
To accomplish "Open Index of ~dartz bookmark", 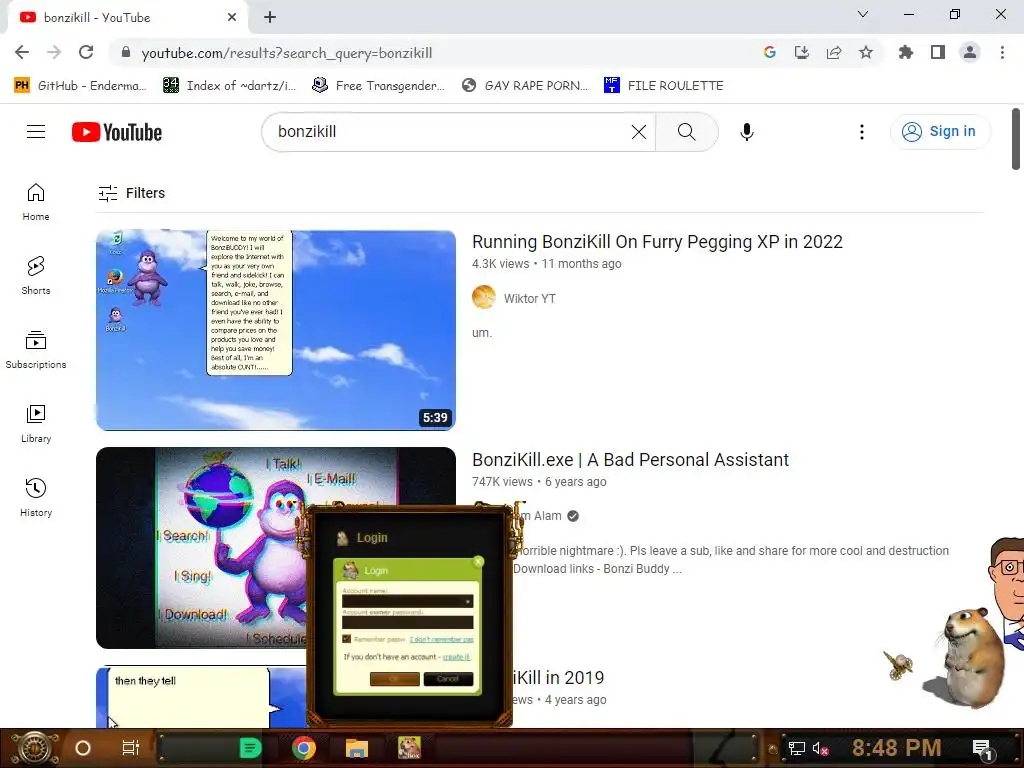I will pyautogui.click(x=229, y=86).
